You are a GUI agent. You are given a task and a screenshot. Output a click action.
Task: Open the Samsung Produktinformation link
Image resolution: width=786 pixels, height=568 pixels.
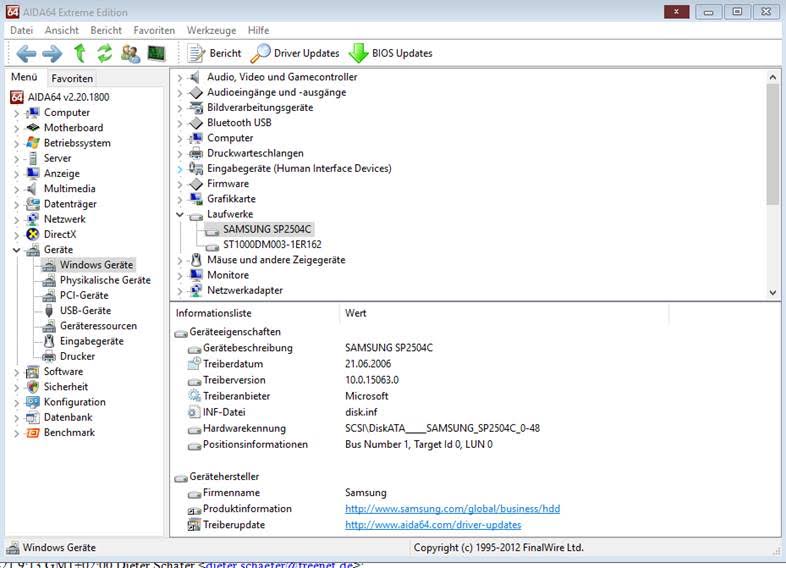tap(452, 509)
